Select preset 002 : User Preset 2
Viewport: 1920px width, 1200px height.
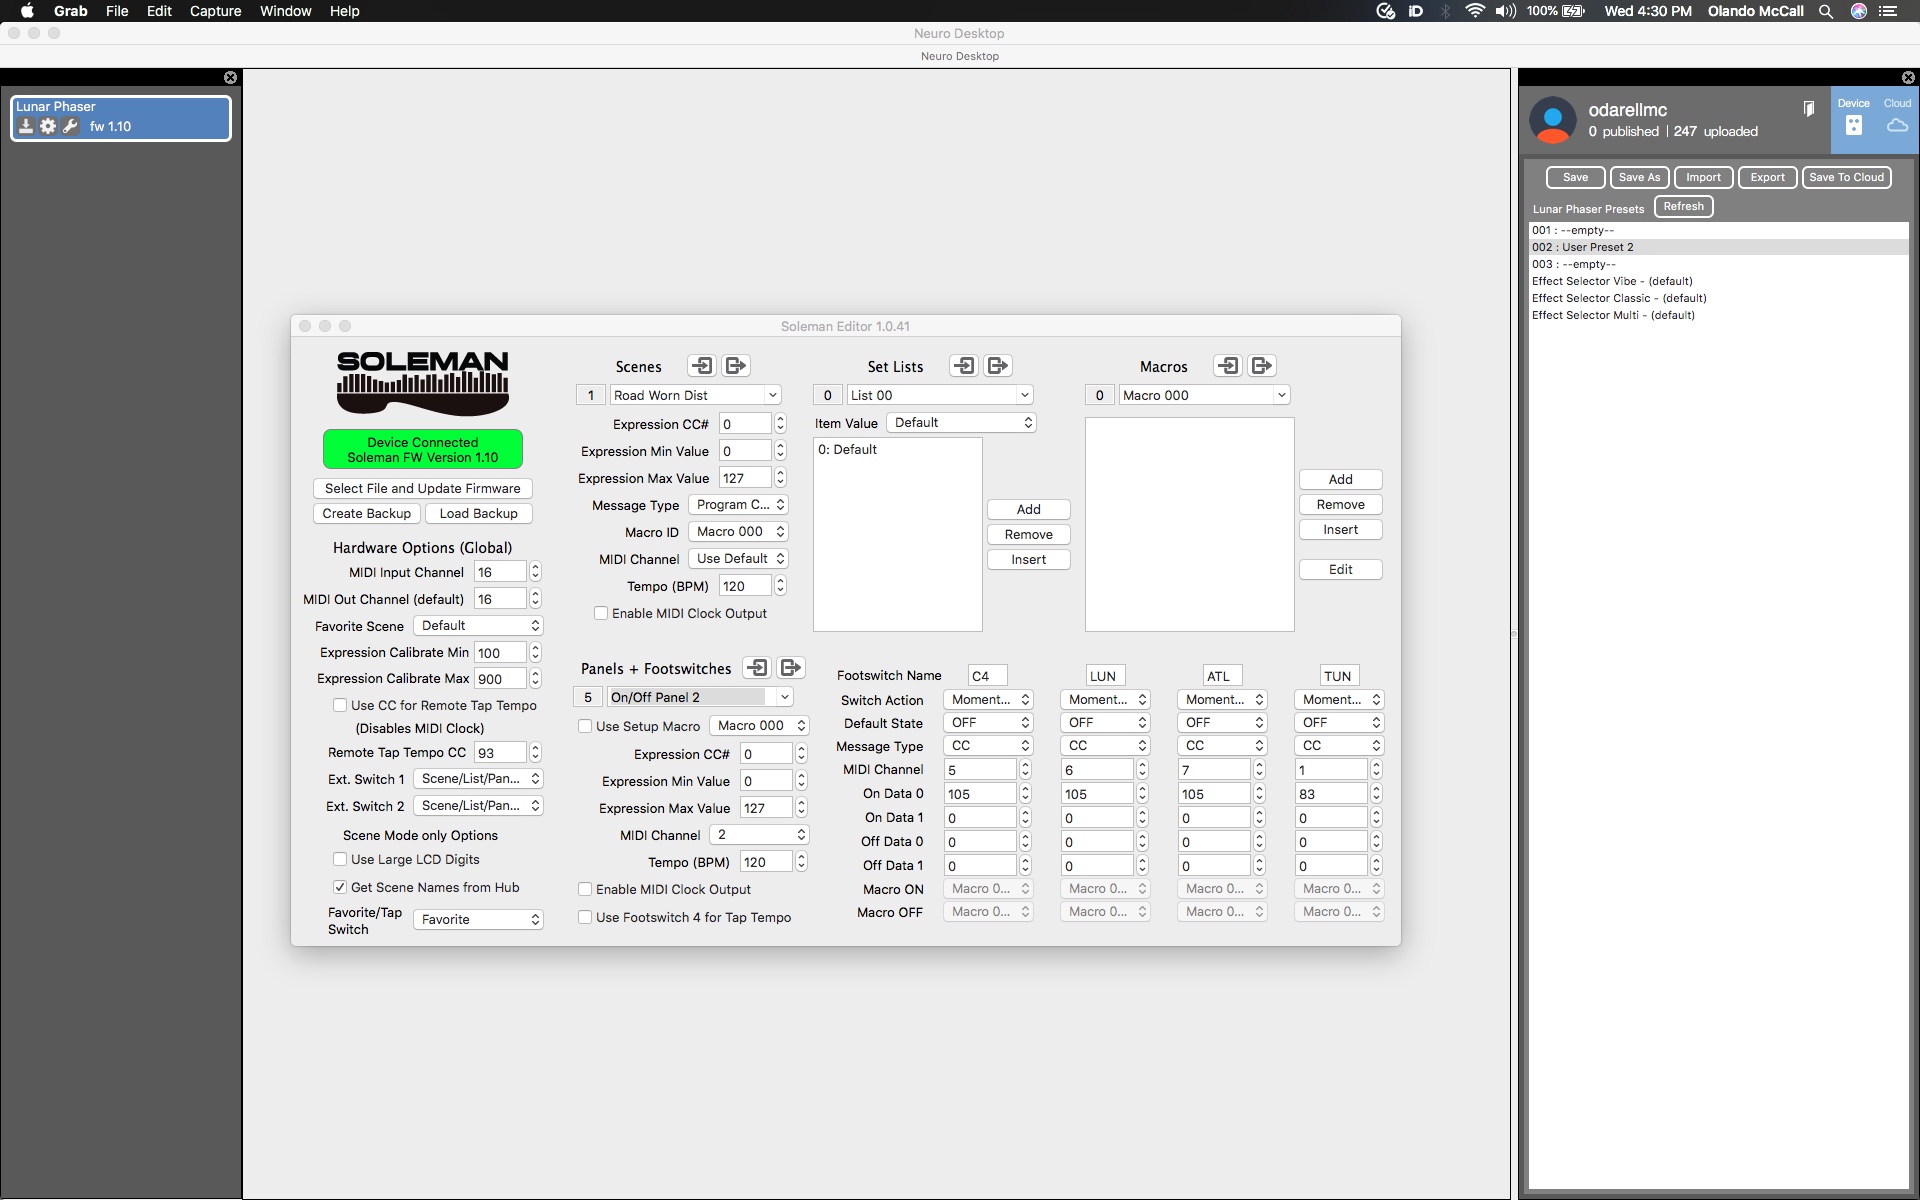pyautogui.click(x=1718, y=247)
